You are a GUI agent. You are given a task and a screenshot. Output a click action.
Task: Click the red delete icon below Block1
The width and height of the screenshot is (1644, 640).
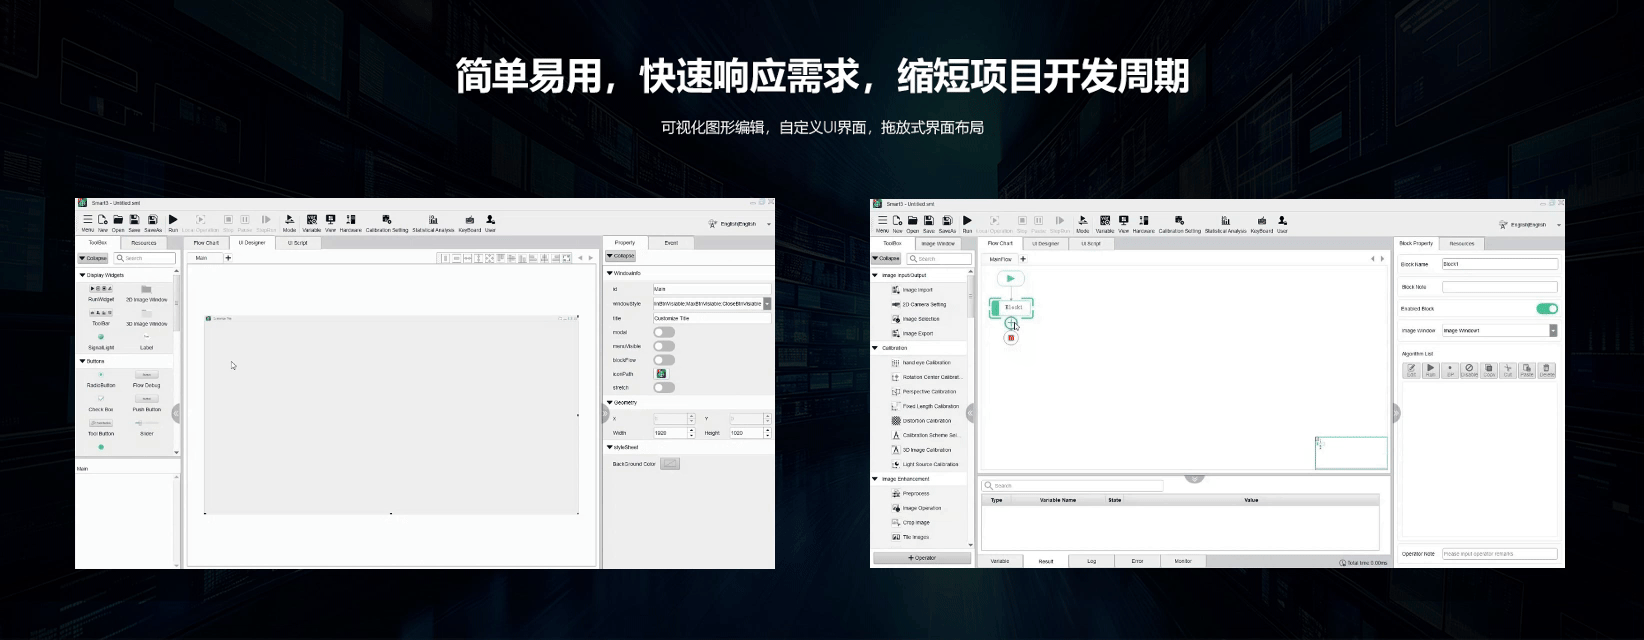pos(1011,338)
